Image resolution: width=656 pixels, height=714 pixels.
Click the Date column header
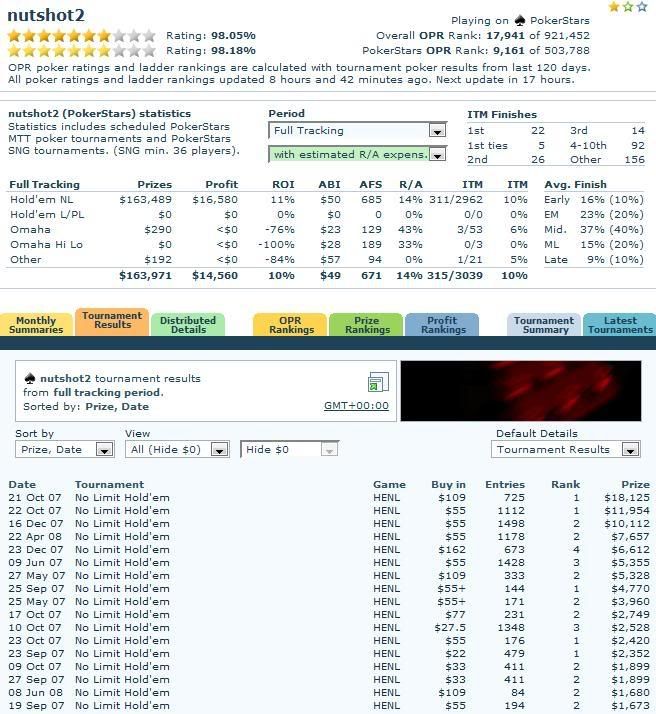[x=22, y=484]
